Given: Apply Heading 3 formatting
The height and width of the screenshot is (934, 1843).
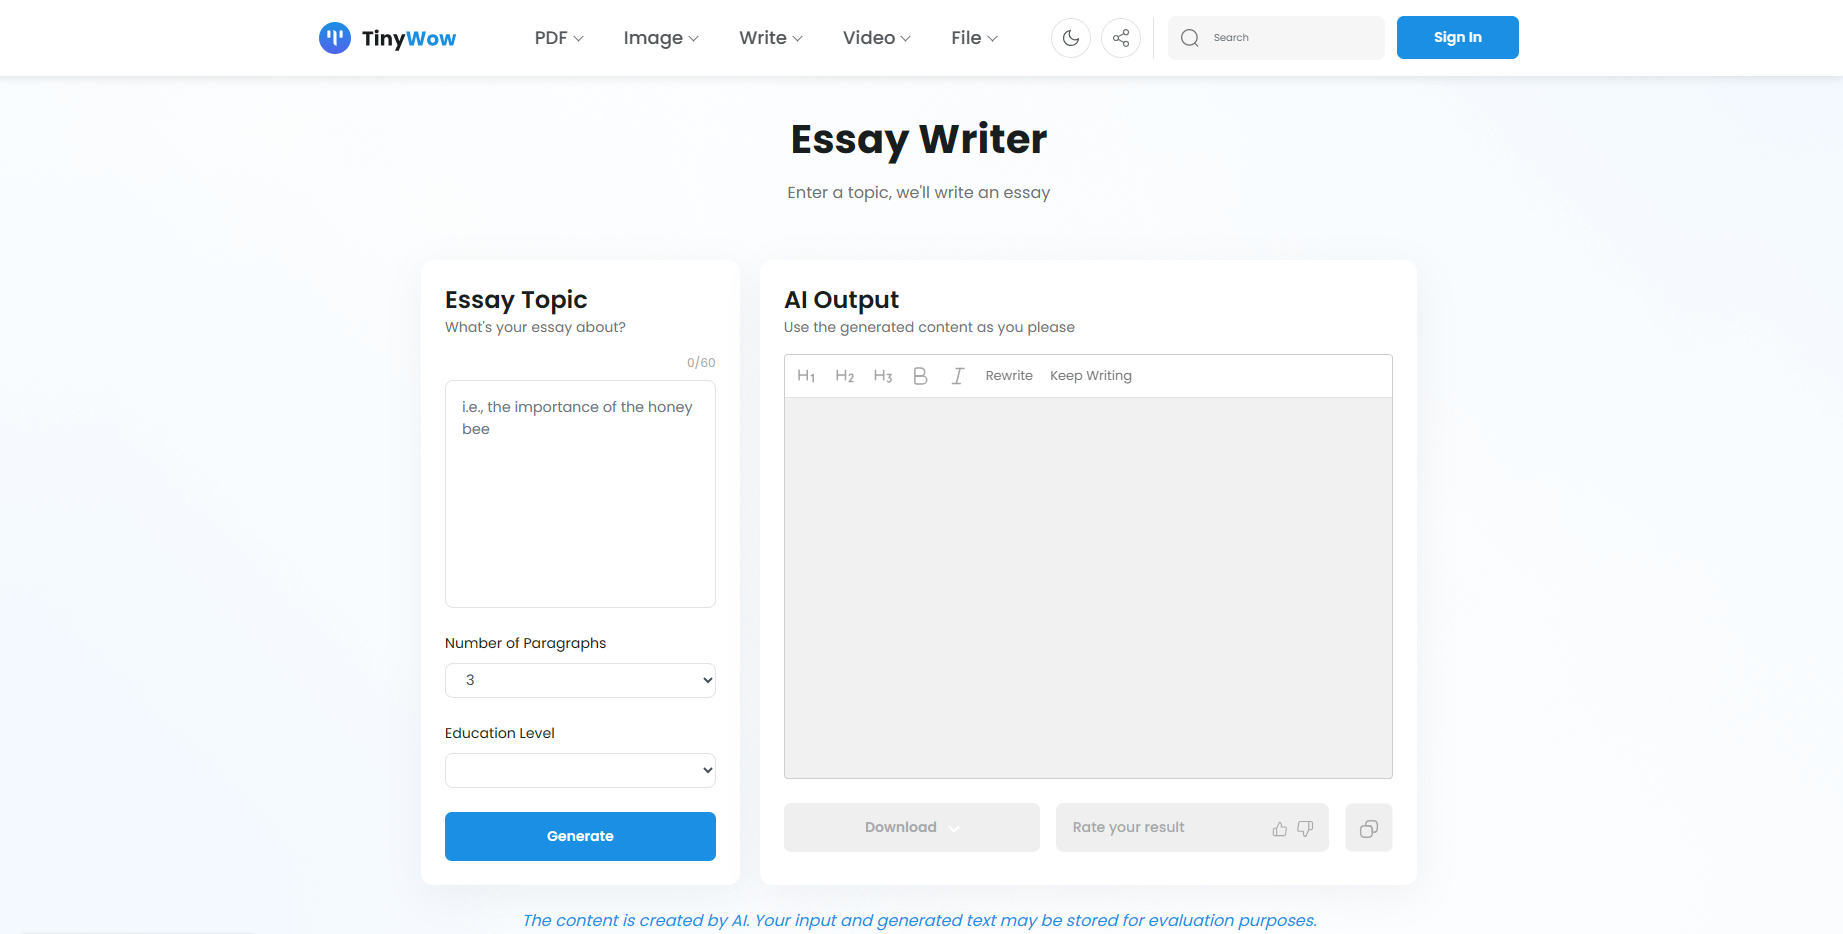Looking at the screenshot, I should [x=883, y=376].
